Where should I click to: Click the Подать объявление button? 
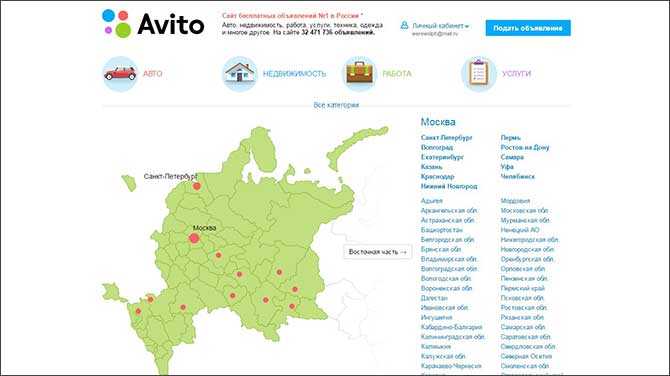click(528, 28)
